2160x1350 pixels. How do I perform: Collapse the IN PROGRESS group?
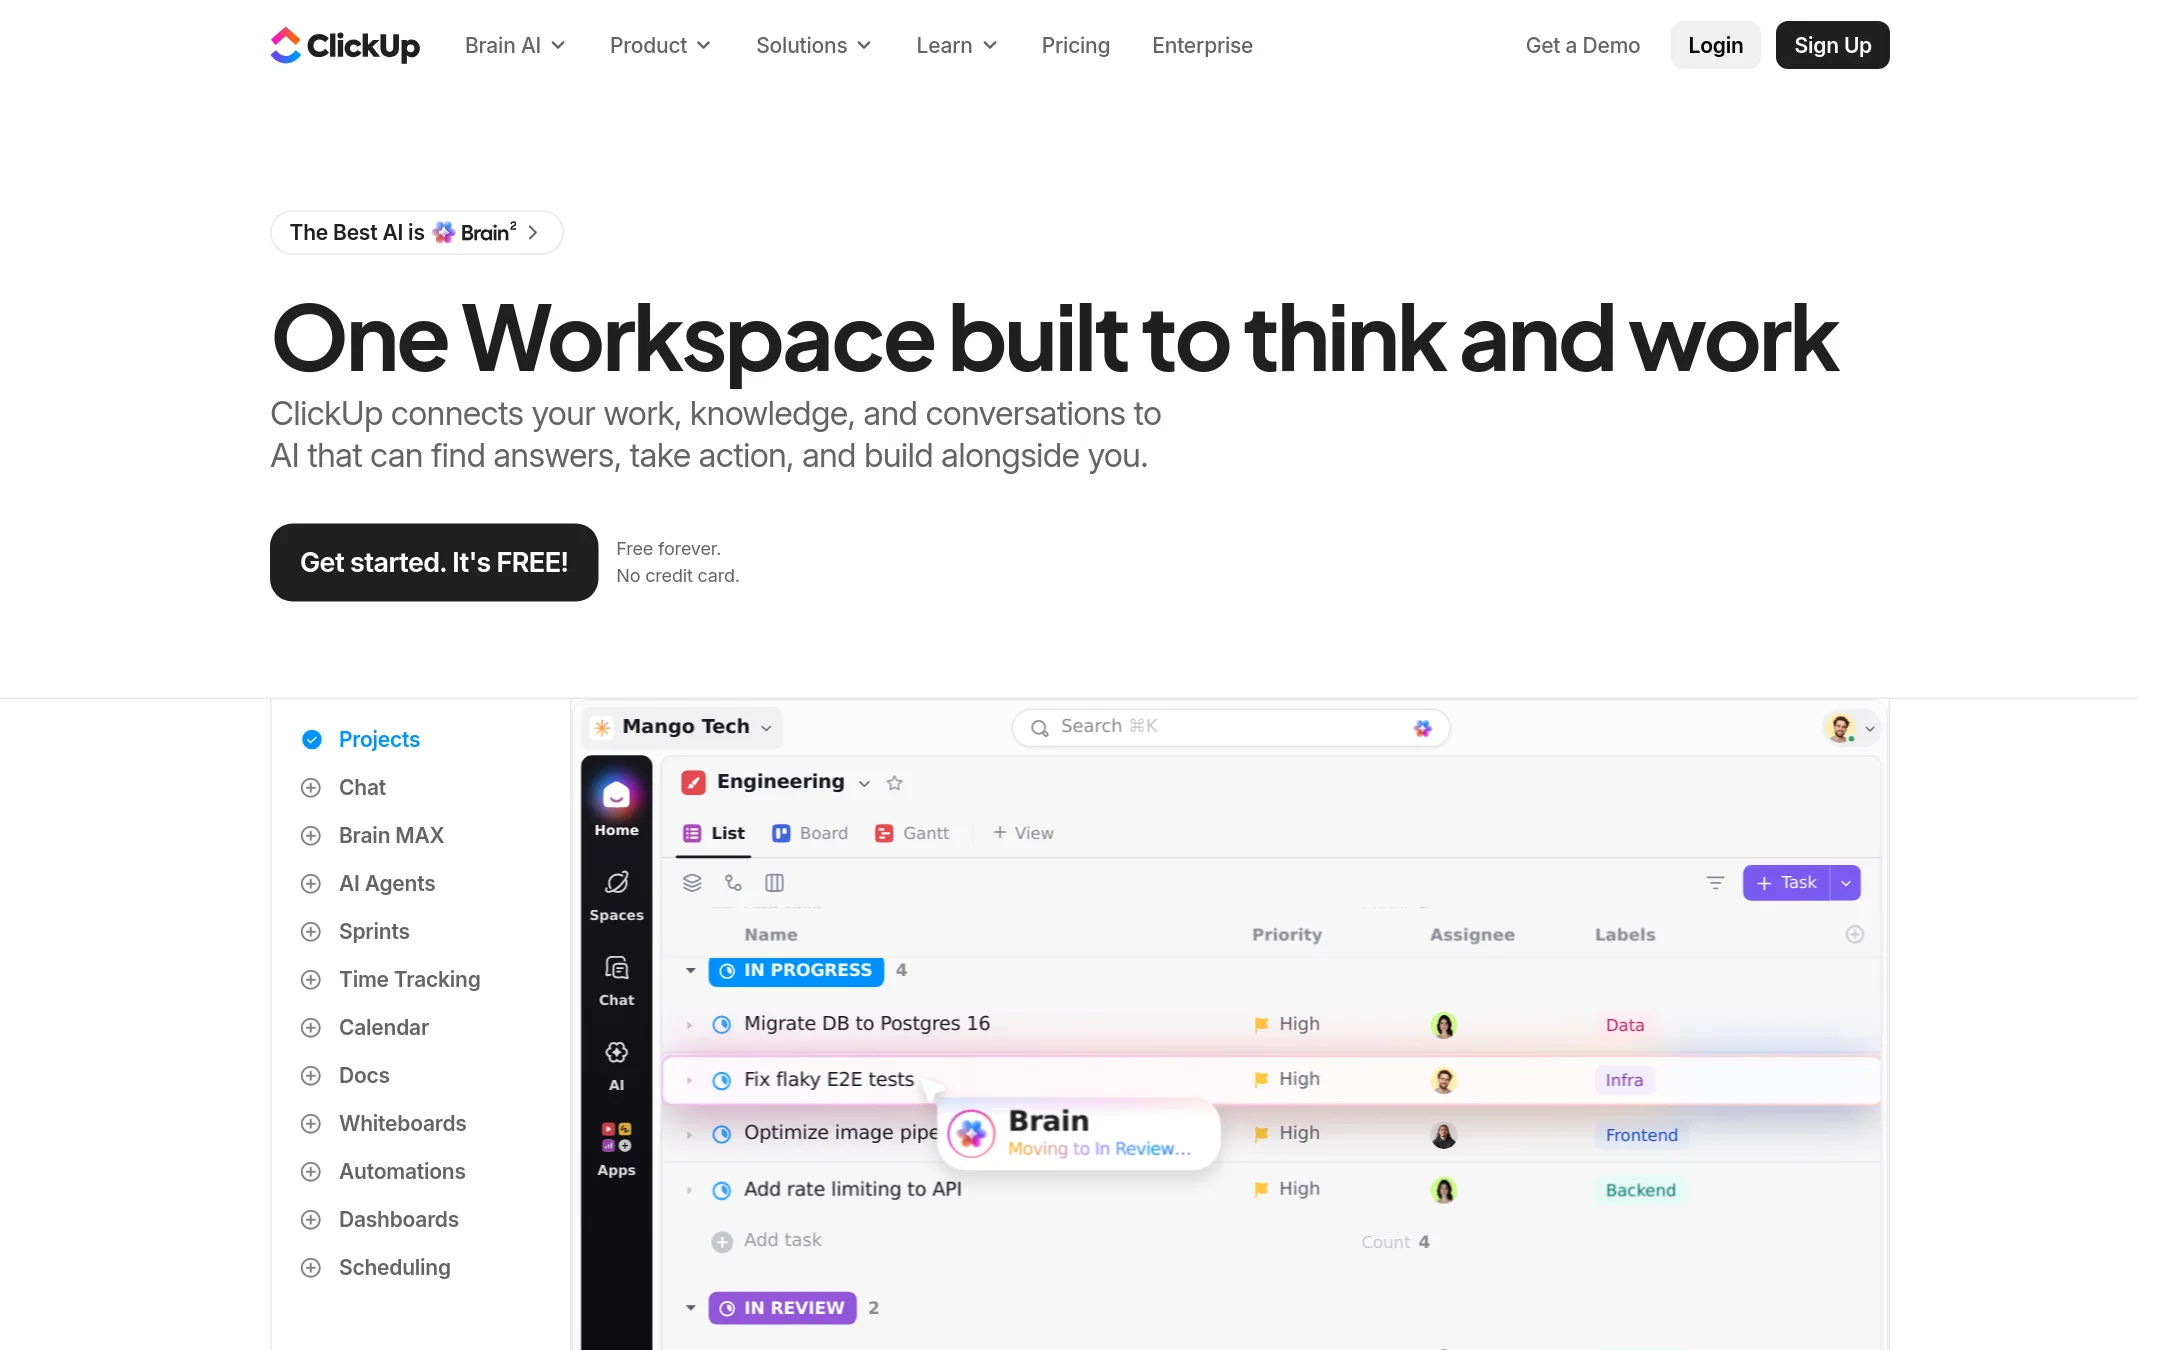pos(690,970)
